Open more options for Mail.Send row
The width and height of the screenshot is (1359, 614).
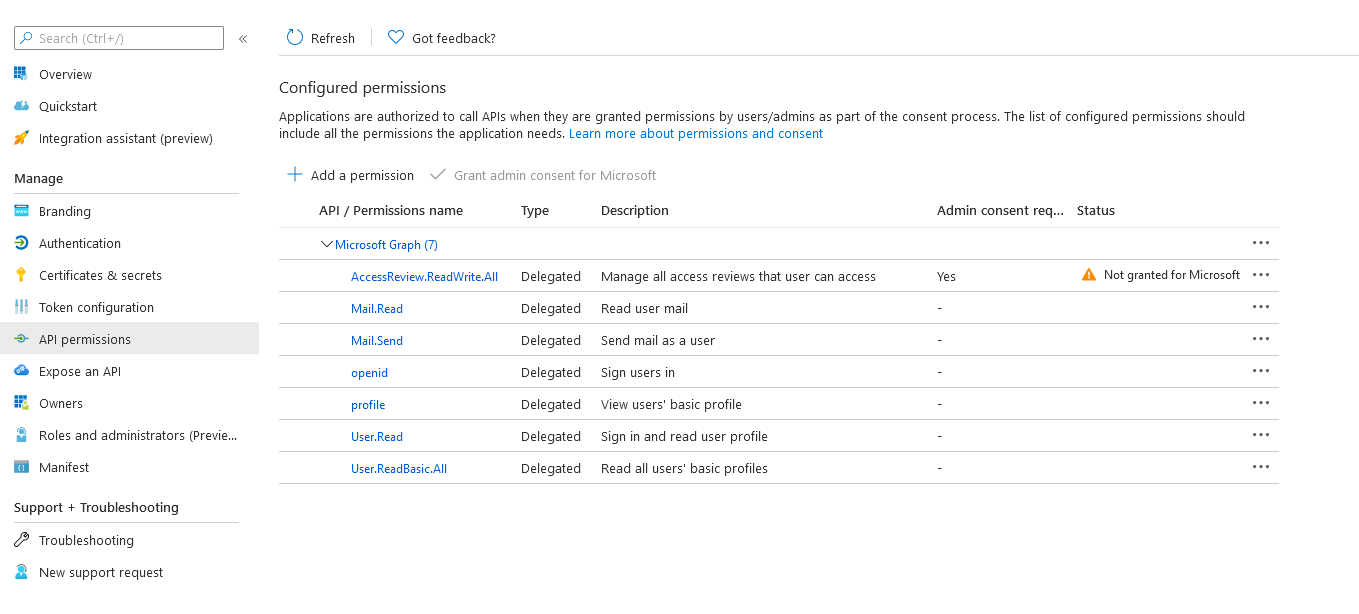1261,339
